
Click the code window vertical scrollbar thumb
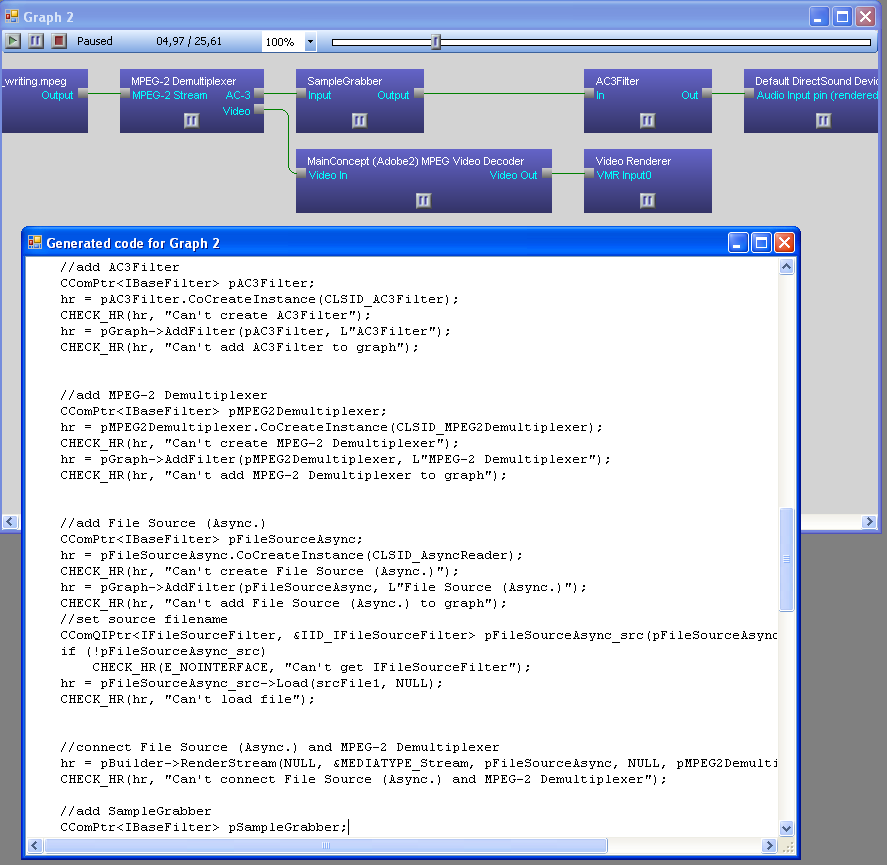pos(786,559)
